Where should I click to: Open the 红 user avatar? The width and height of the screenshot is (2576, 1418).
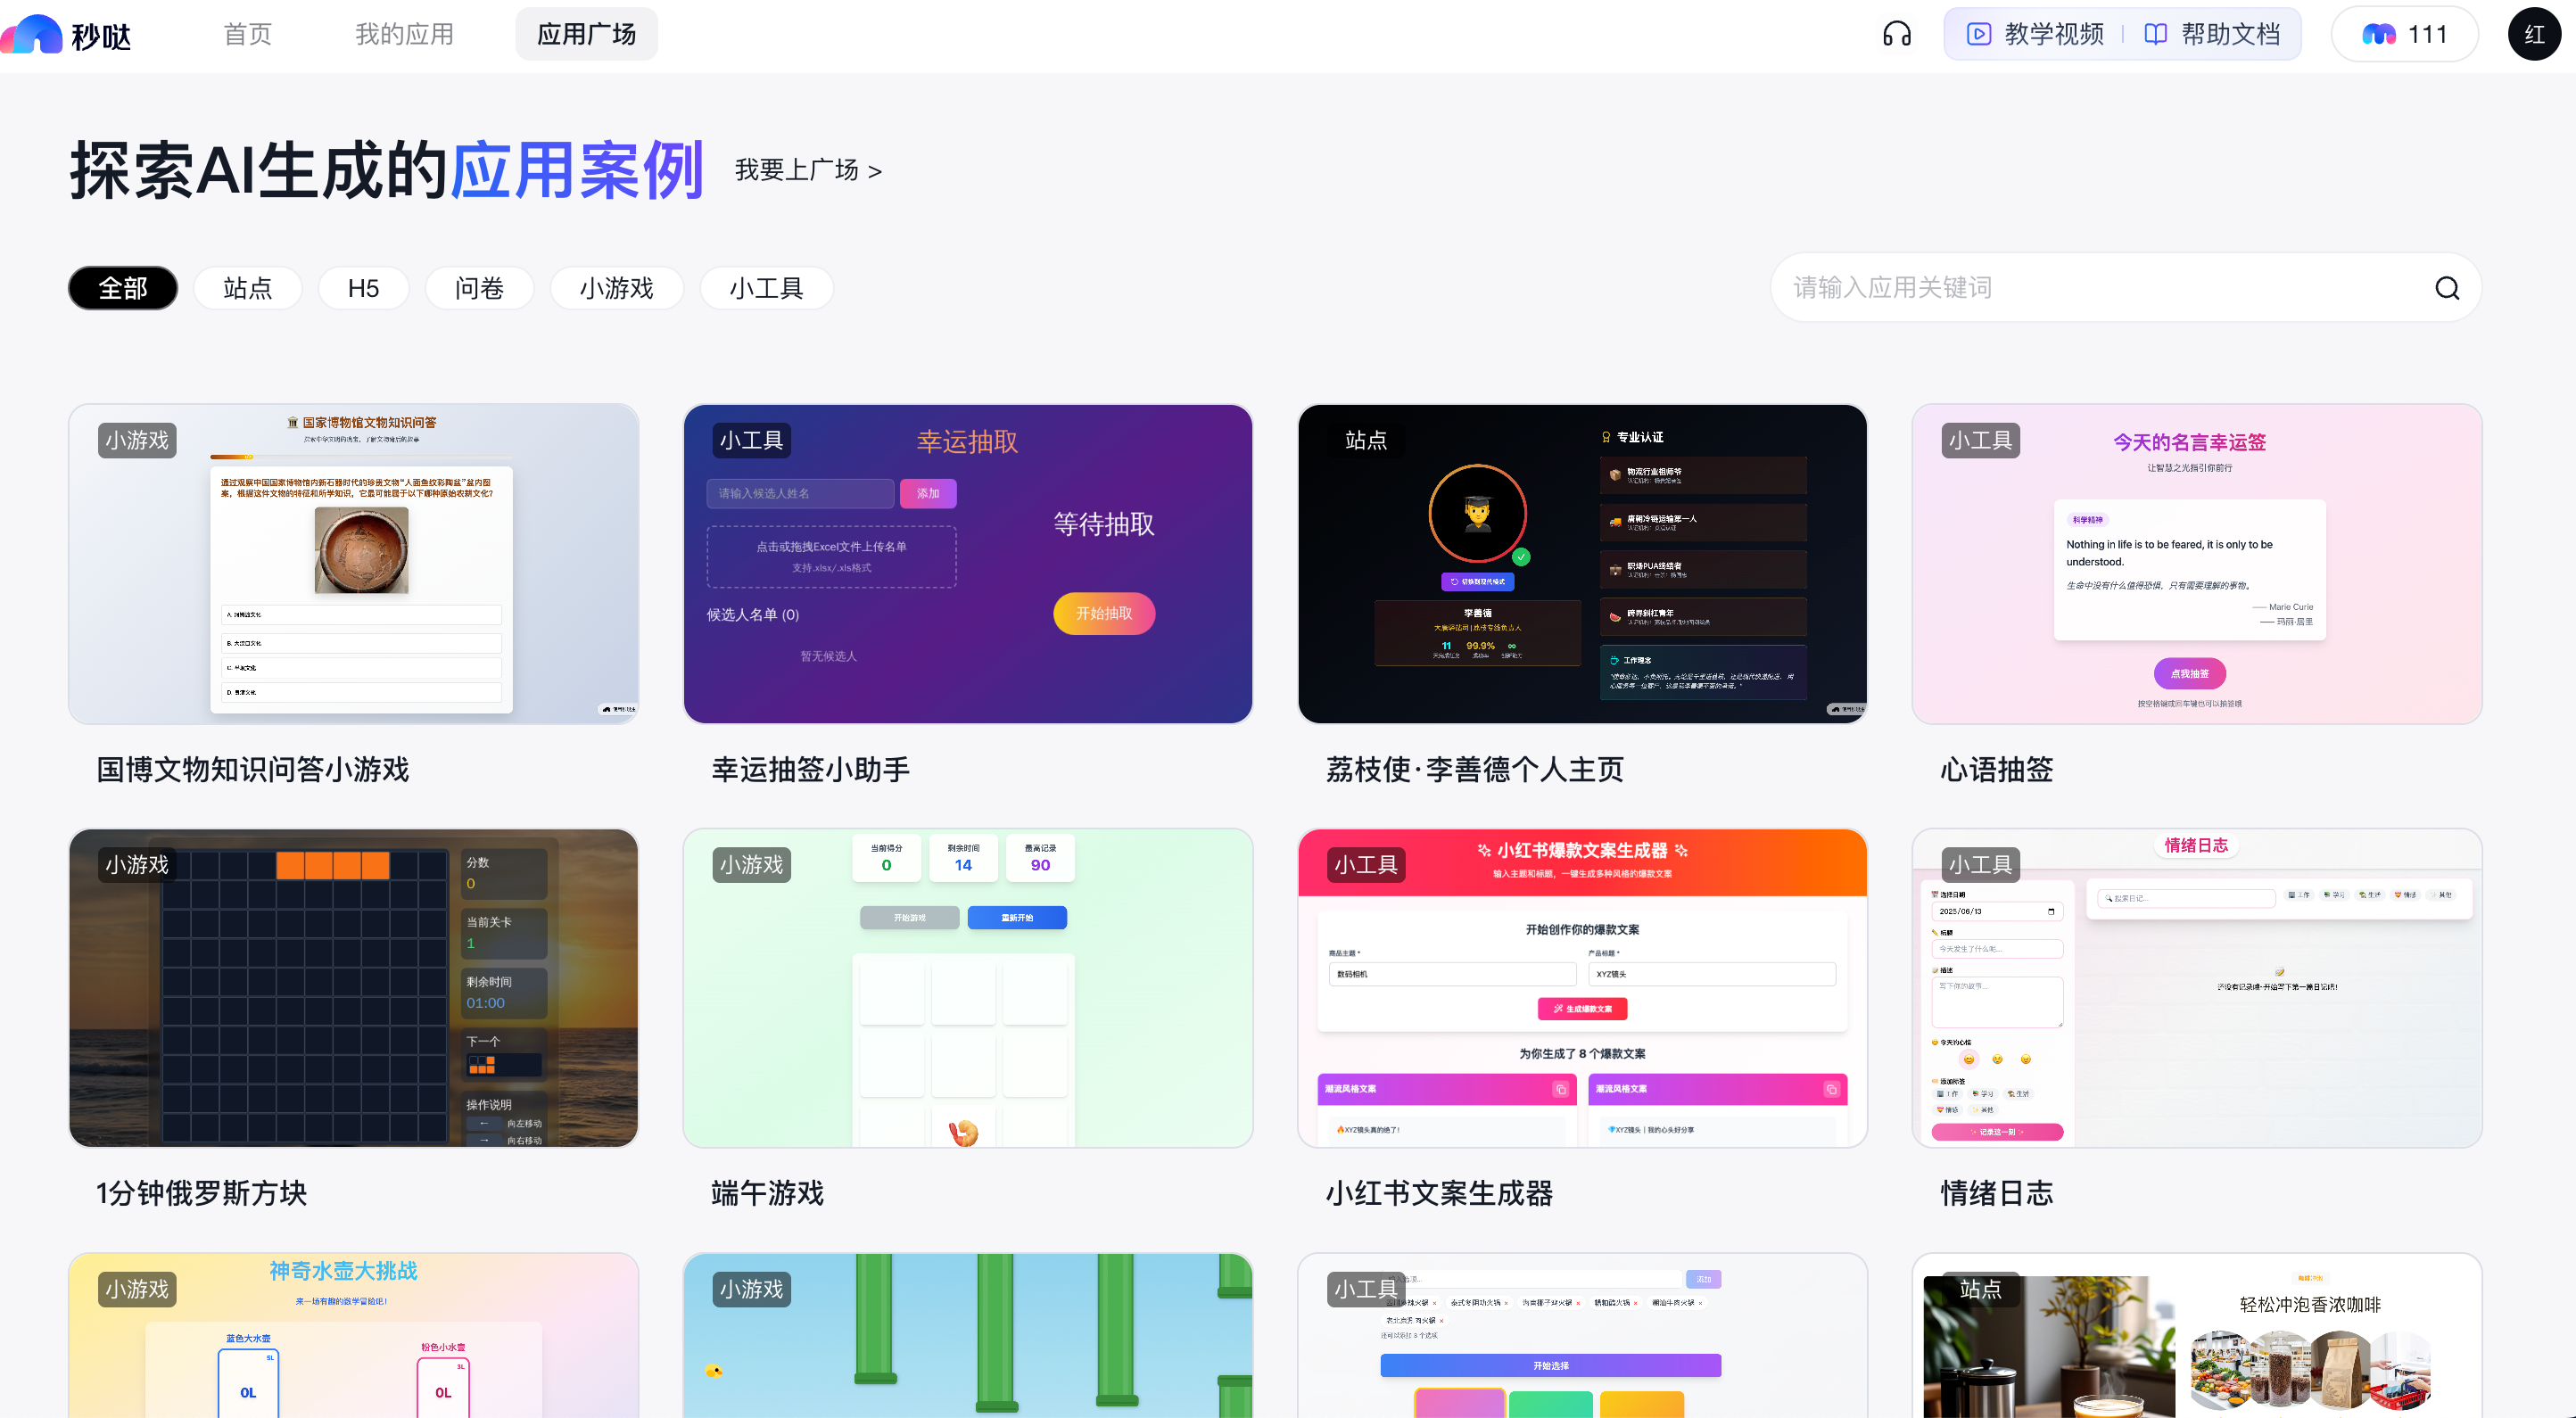click(x=2533, y=34)
